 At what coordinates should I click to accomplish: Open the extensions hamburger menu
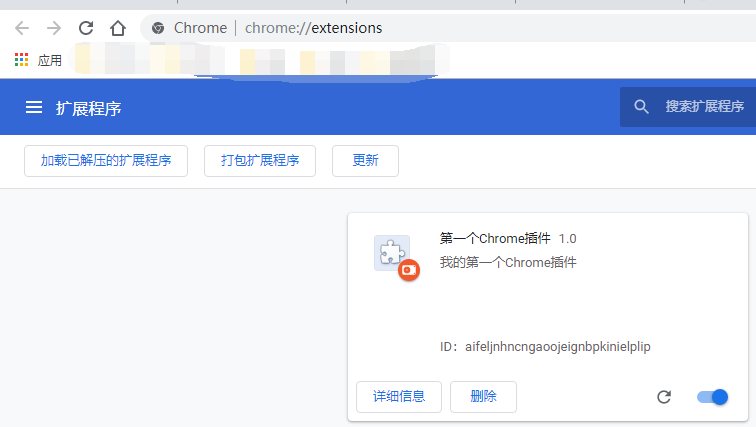[34, 107]
